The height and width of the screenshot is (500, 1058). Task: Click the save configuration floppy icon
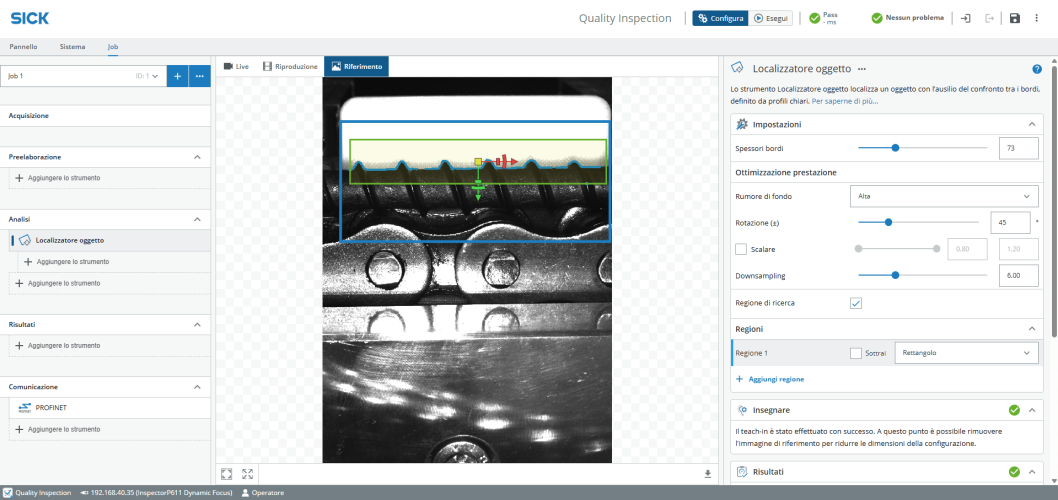[x=1015, y=18]
